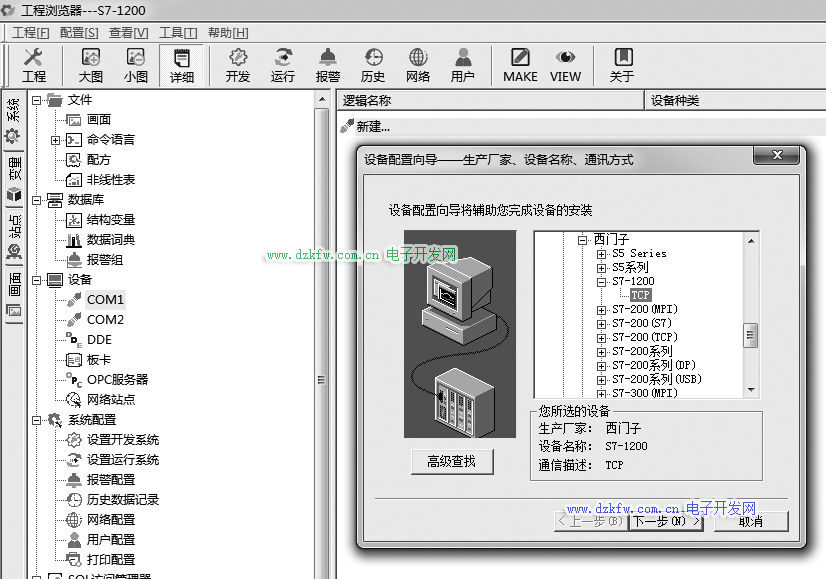Open 设置运行系统 settings
The height and width of the screenshot is (579, 826).
[123, 460]
